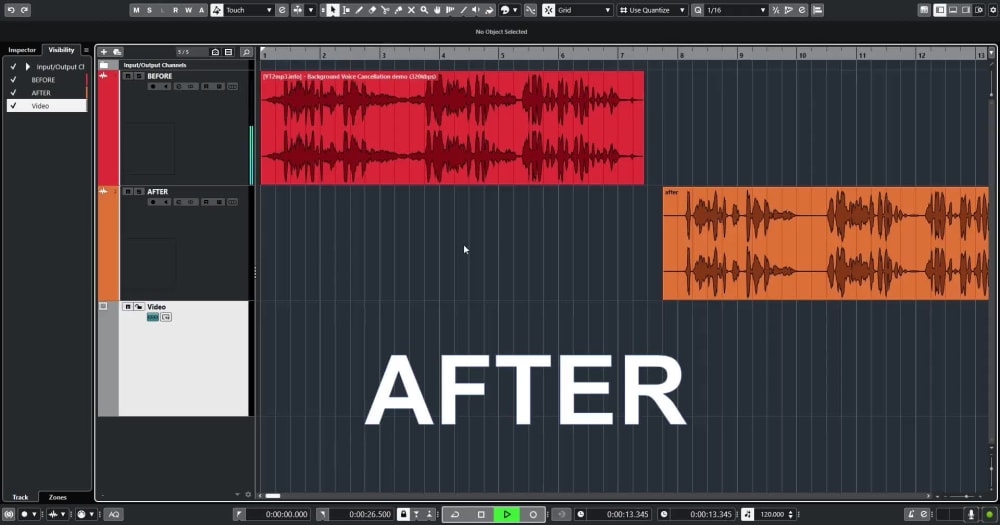1000x525 pixels.
Task: Open the color tool dropdown arrow
Action: tap(515, 10)
